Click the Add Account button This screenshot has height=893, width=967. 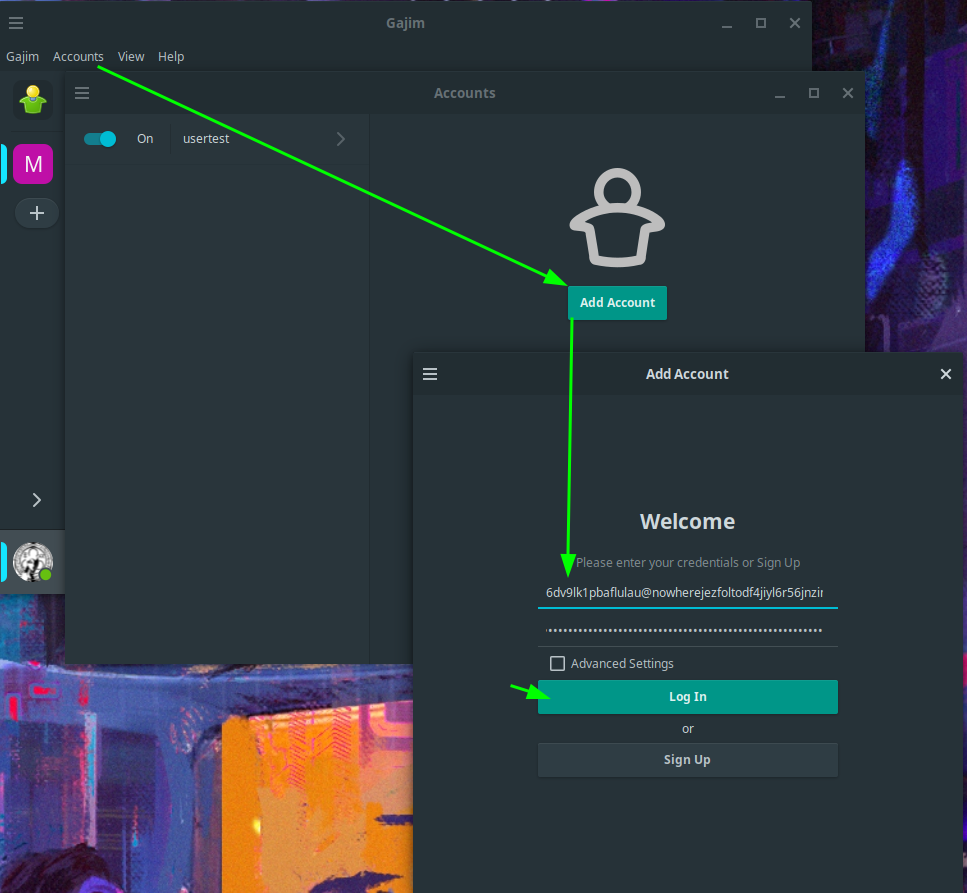point(617,303)
